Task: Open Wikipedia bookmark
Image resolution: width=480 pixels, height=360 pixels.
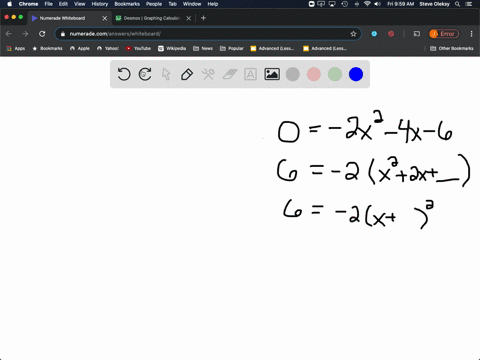Action: (172, 48)
